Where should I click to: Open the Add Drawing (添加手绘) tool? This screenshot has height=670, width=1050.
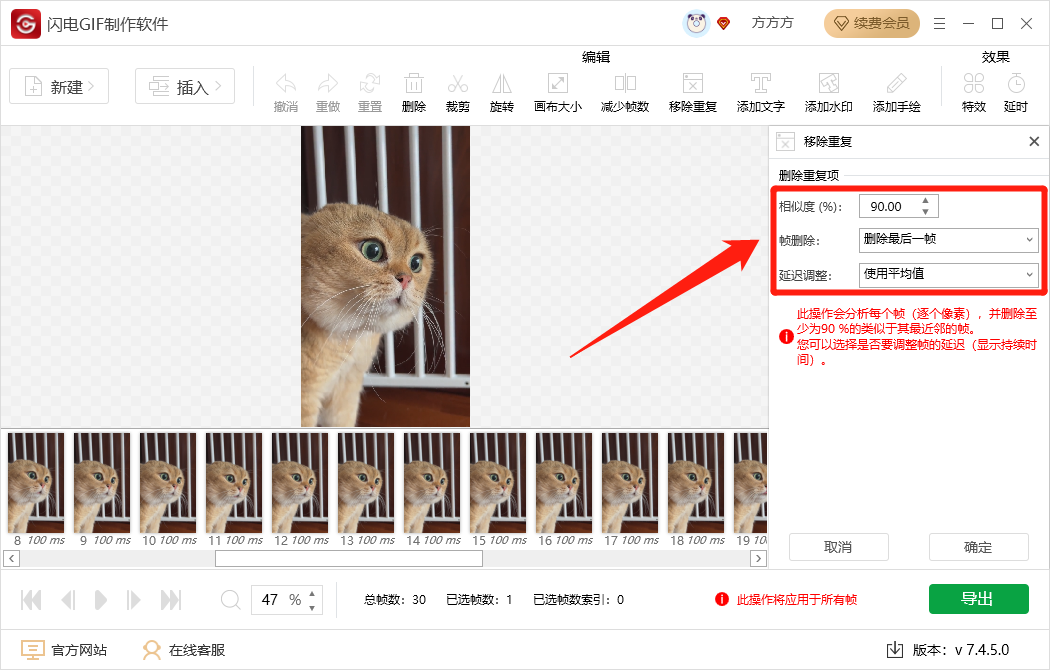click(897, 84)
